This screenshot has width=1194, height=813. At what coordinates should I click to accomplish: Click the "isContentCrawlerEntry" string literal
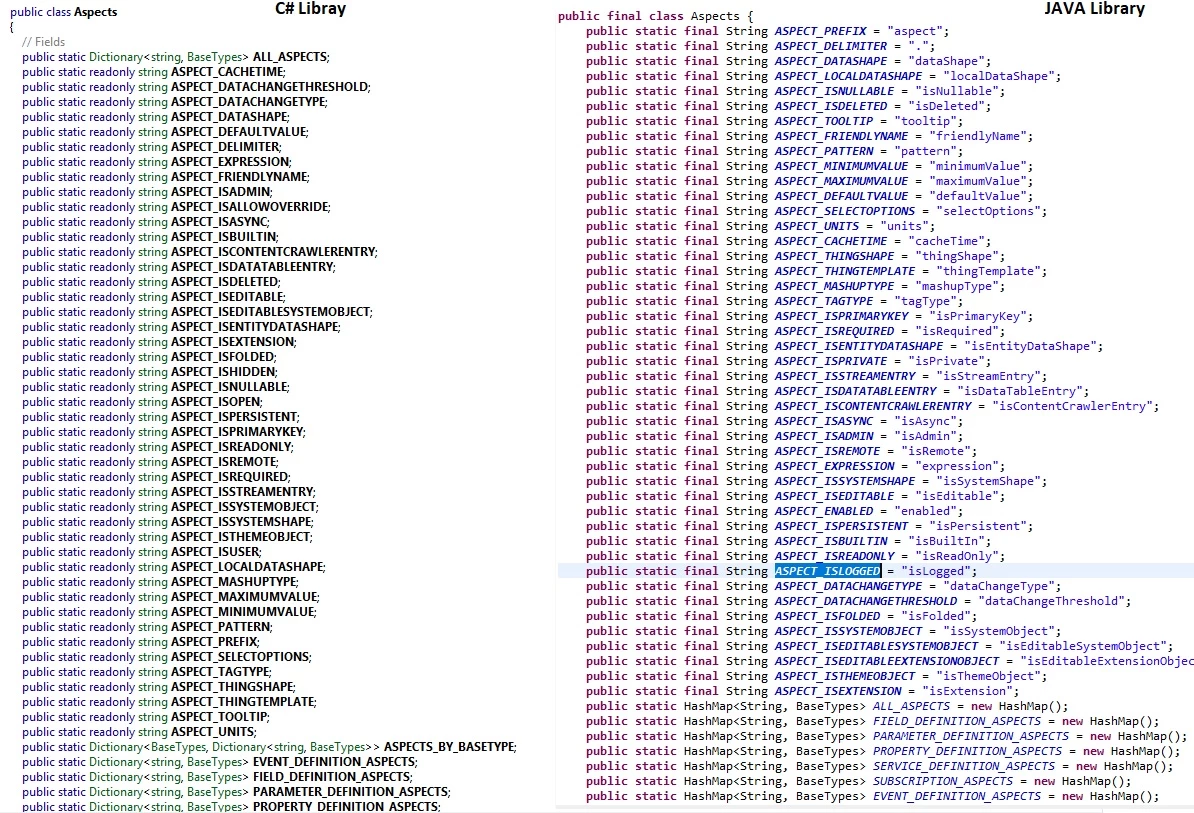[x=1071, y=406]
